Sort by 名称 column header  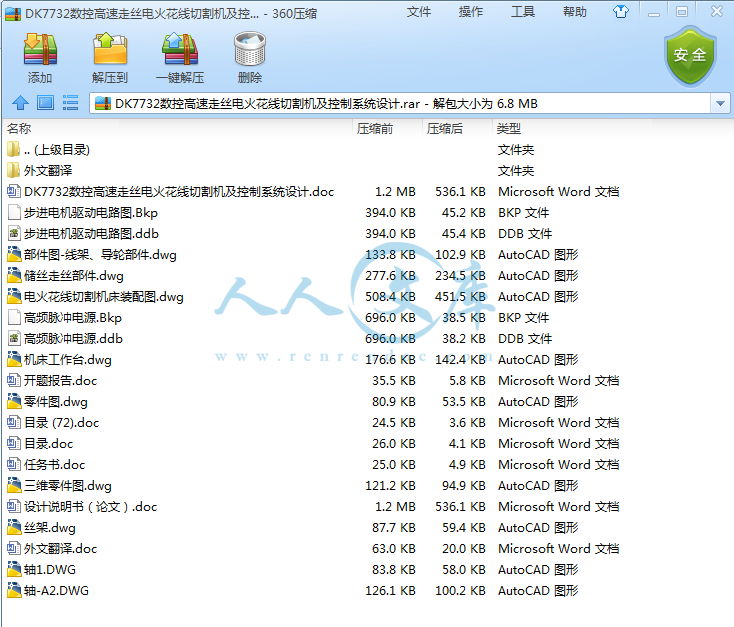tap(19, 128)
